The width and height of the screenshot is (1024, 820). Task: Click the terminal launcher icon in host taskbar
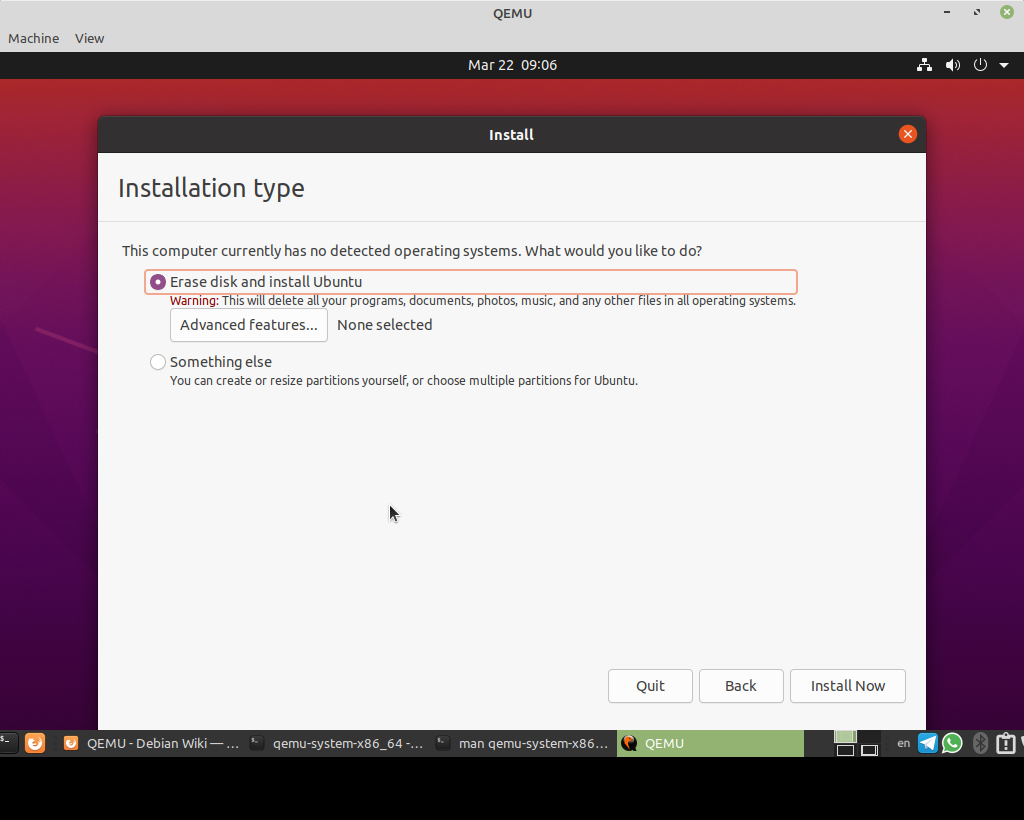click(x=8, y=743)
